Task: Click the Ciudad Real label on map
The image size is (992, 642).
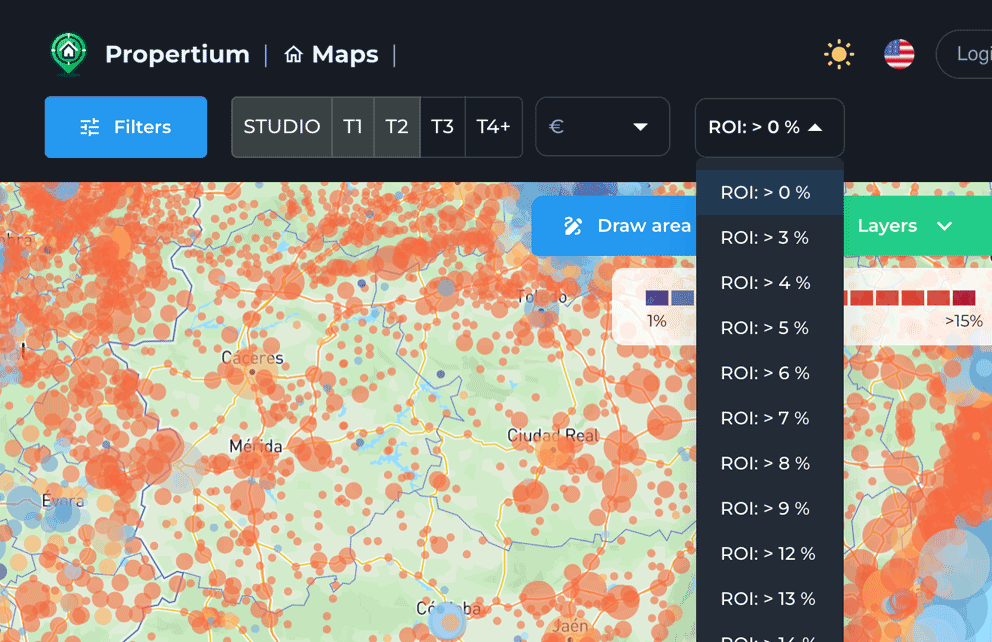Action: (x=553, y=435)
